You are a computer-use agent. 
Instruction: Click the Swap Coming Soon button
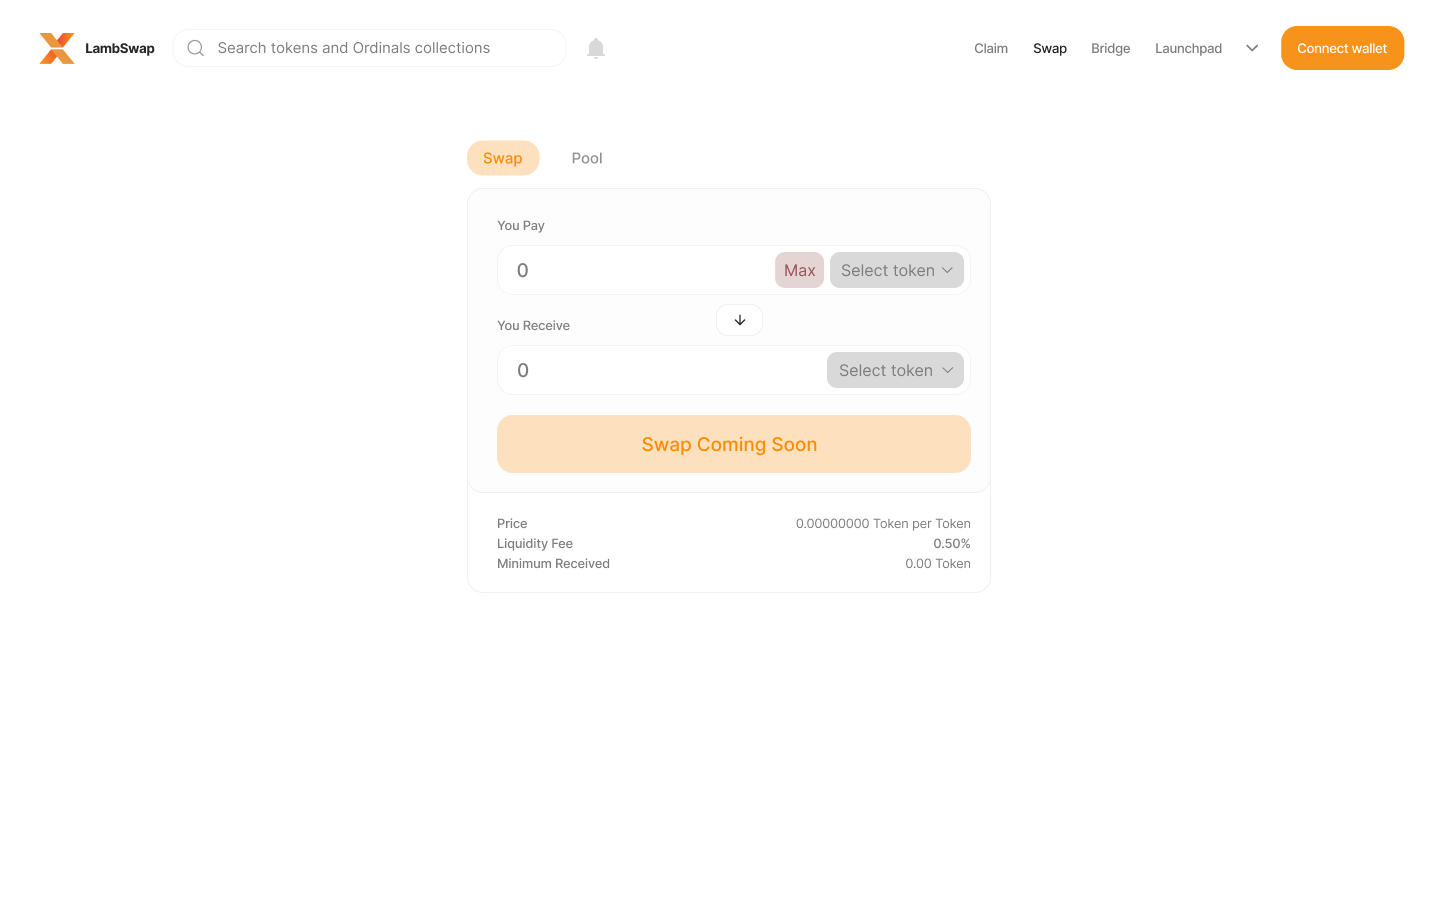pyautogui.click(x=733, y=444)
